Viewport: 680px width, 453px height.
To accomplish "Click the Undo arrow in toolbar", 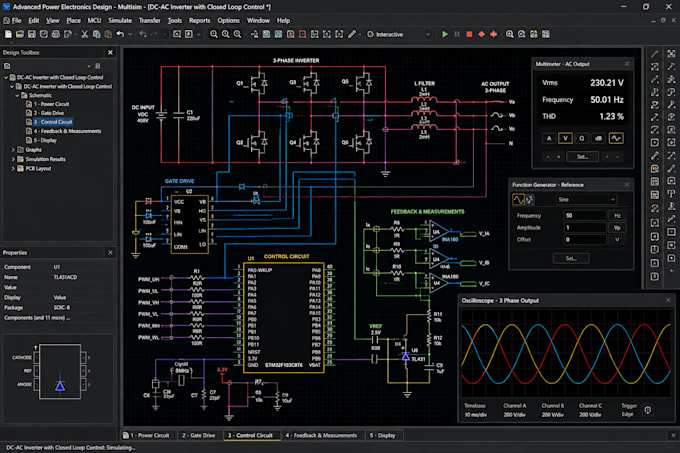I will point(120,34).
